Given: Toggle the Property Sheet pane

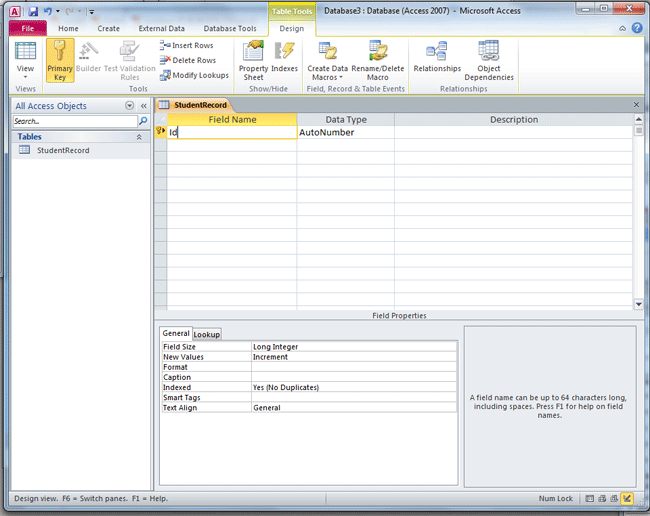Looking at the screenshot, I should click(x=253, y=61).
